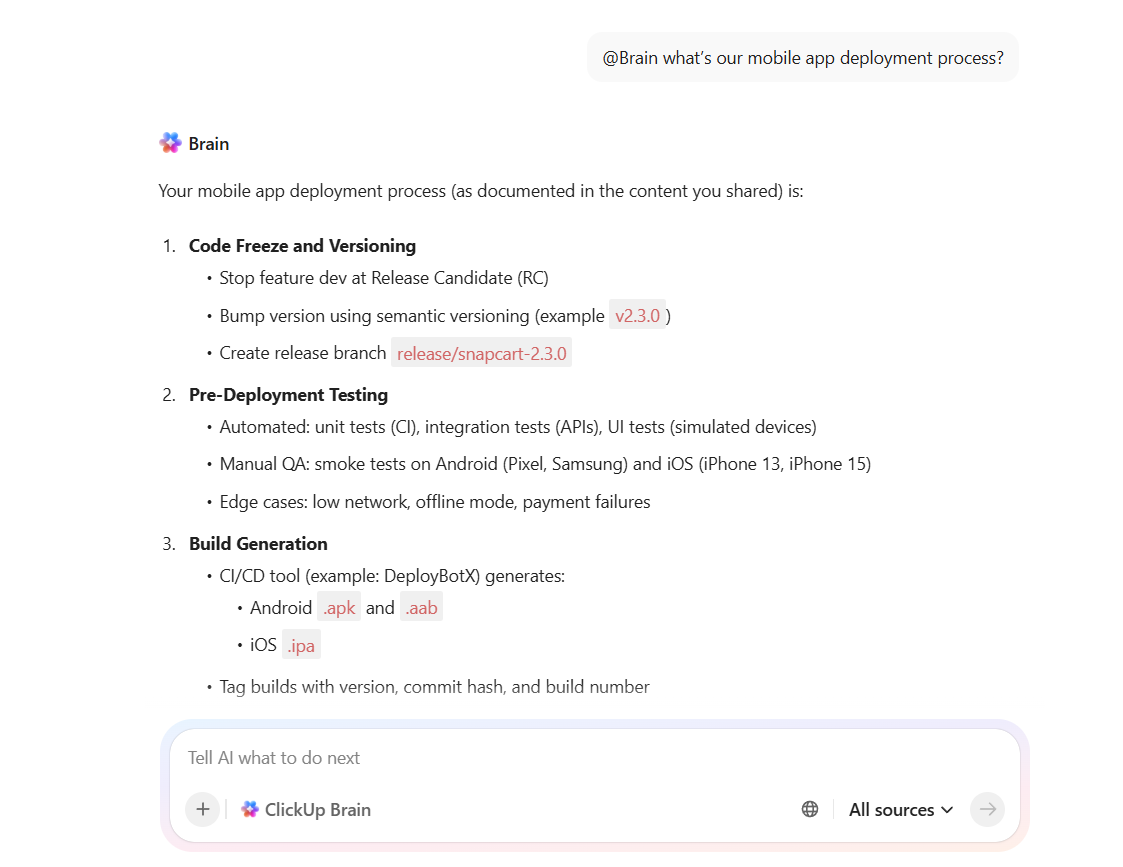Click the Pre-Deployment Testing heading

point(288,394)
